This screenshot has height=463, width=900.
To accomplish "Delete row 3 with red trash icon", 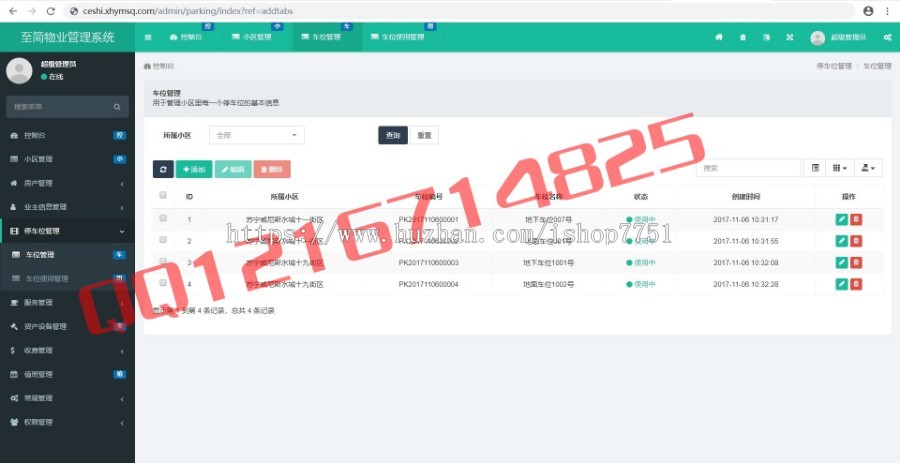I will click(856, 262).
